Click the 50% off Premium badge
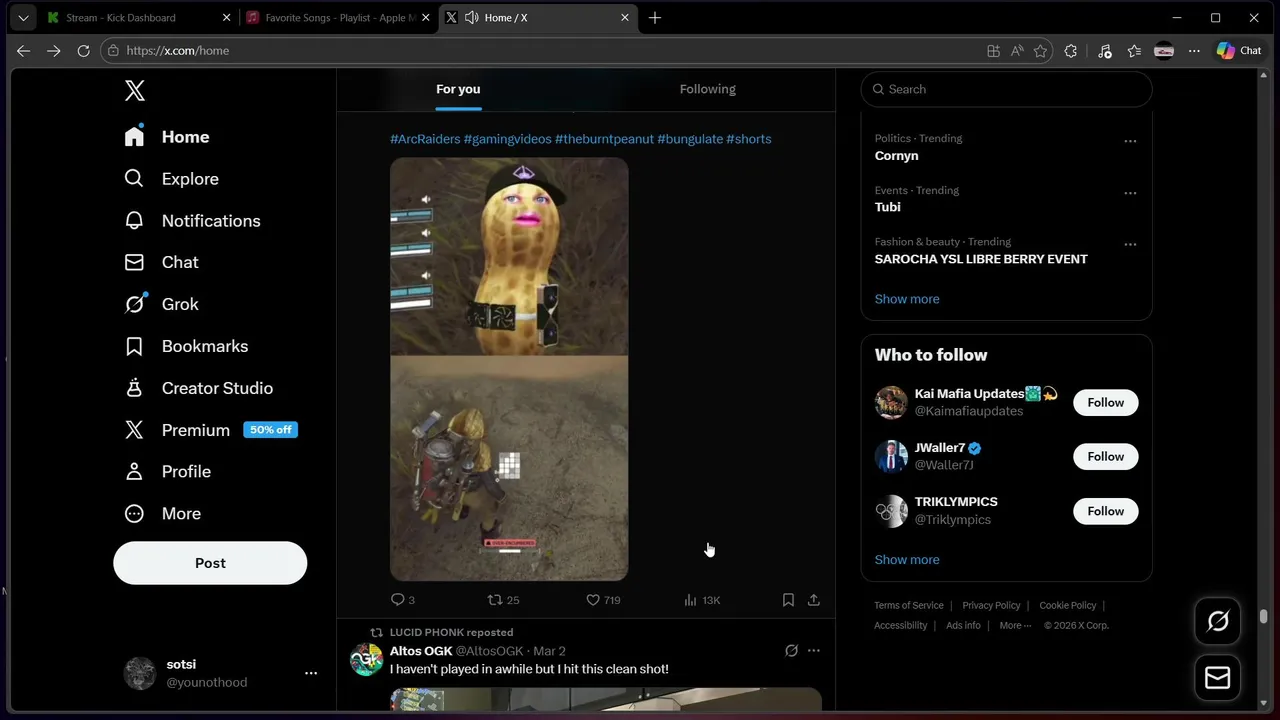 click(271, 430)
